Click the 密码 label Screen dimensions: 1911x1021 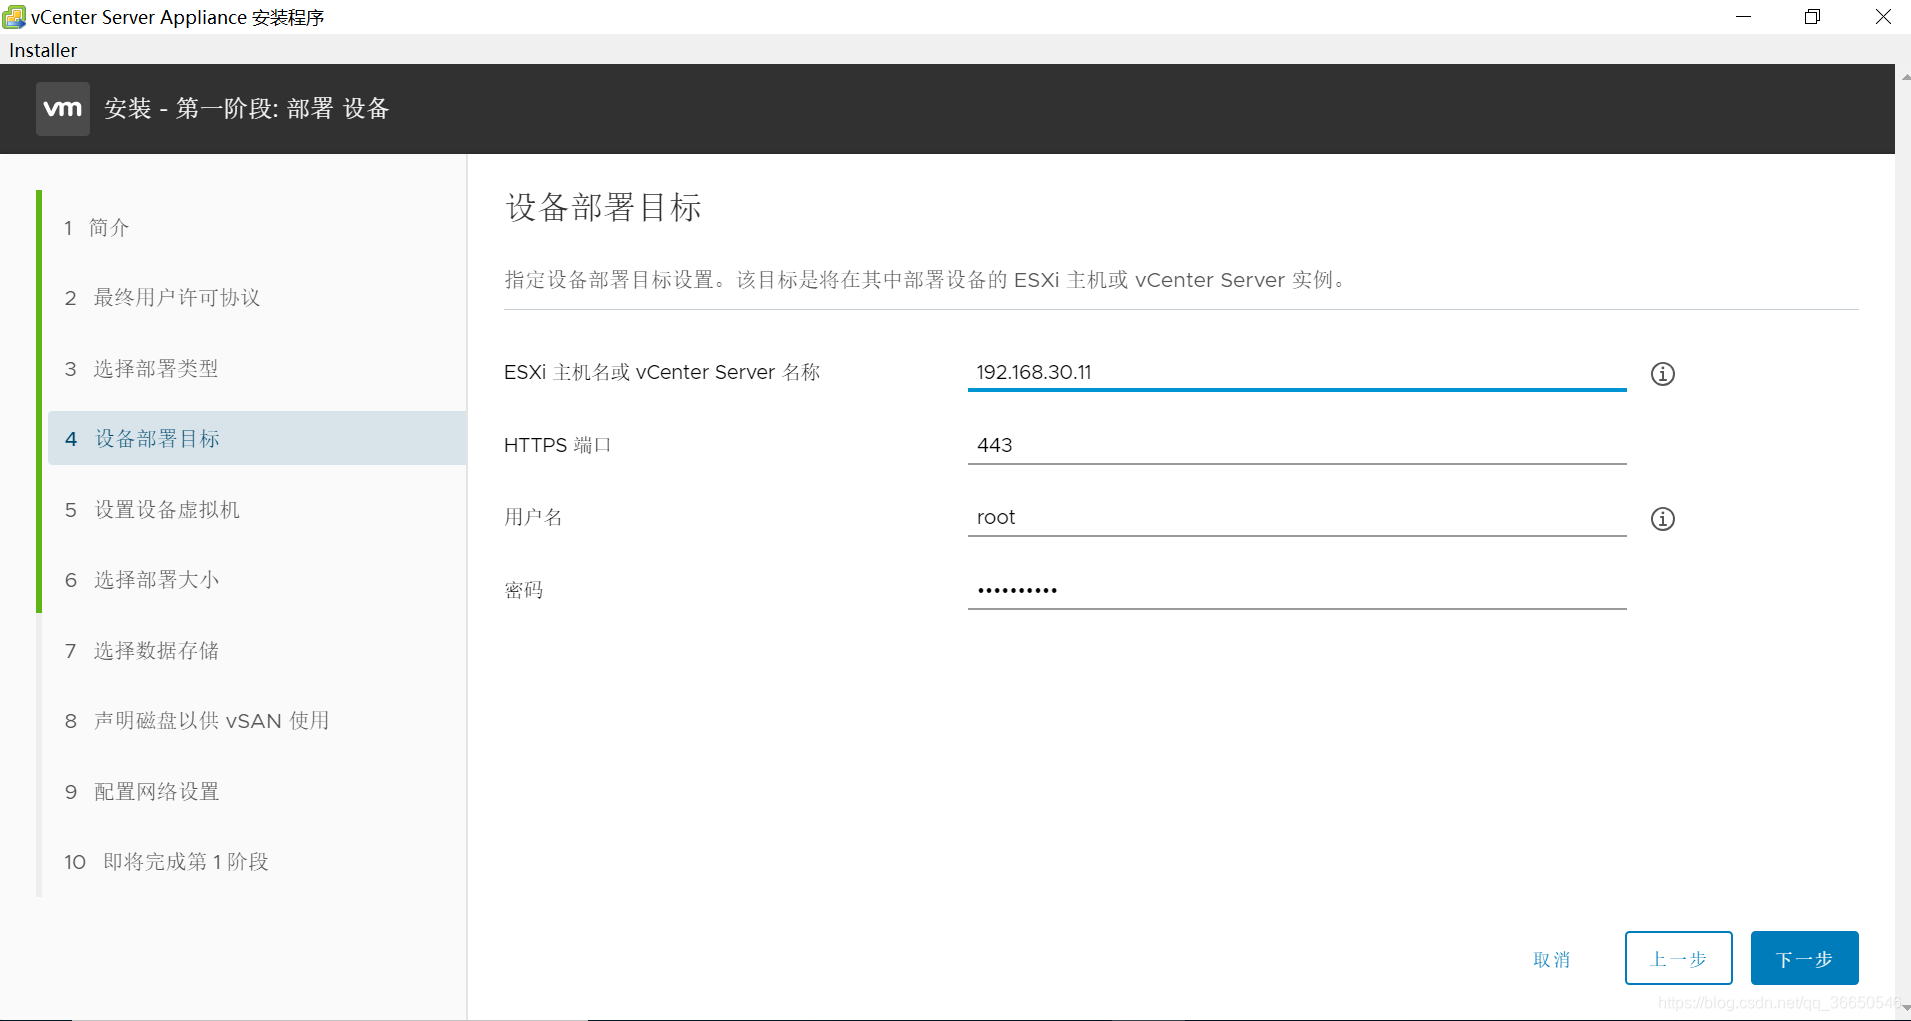coord(524,590)
